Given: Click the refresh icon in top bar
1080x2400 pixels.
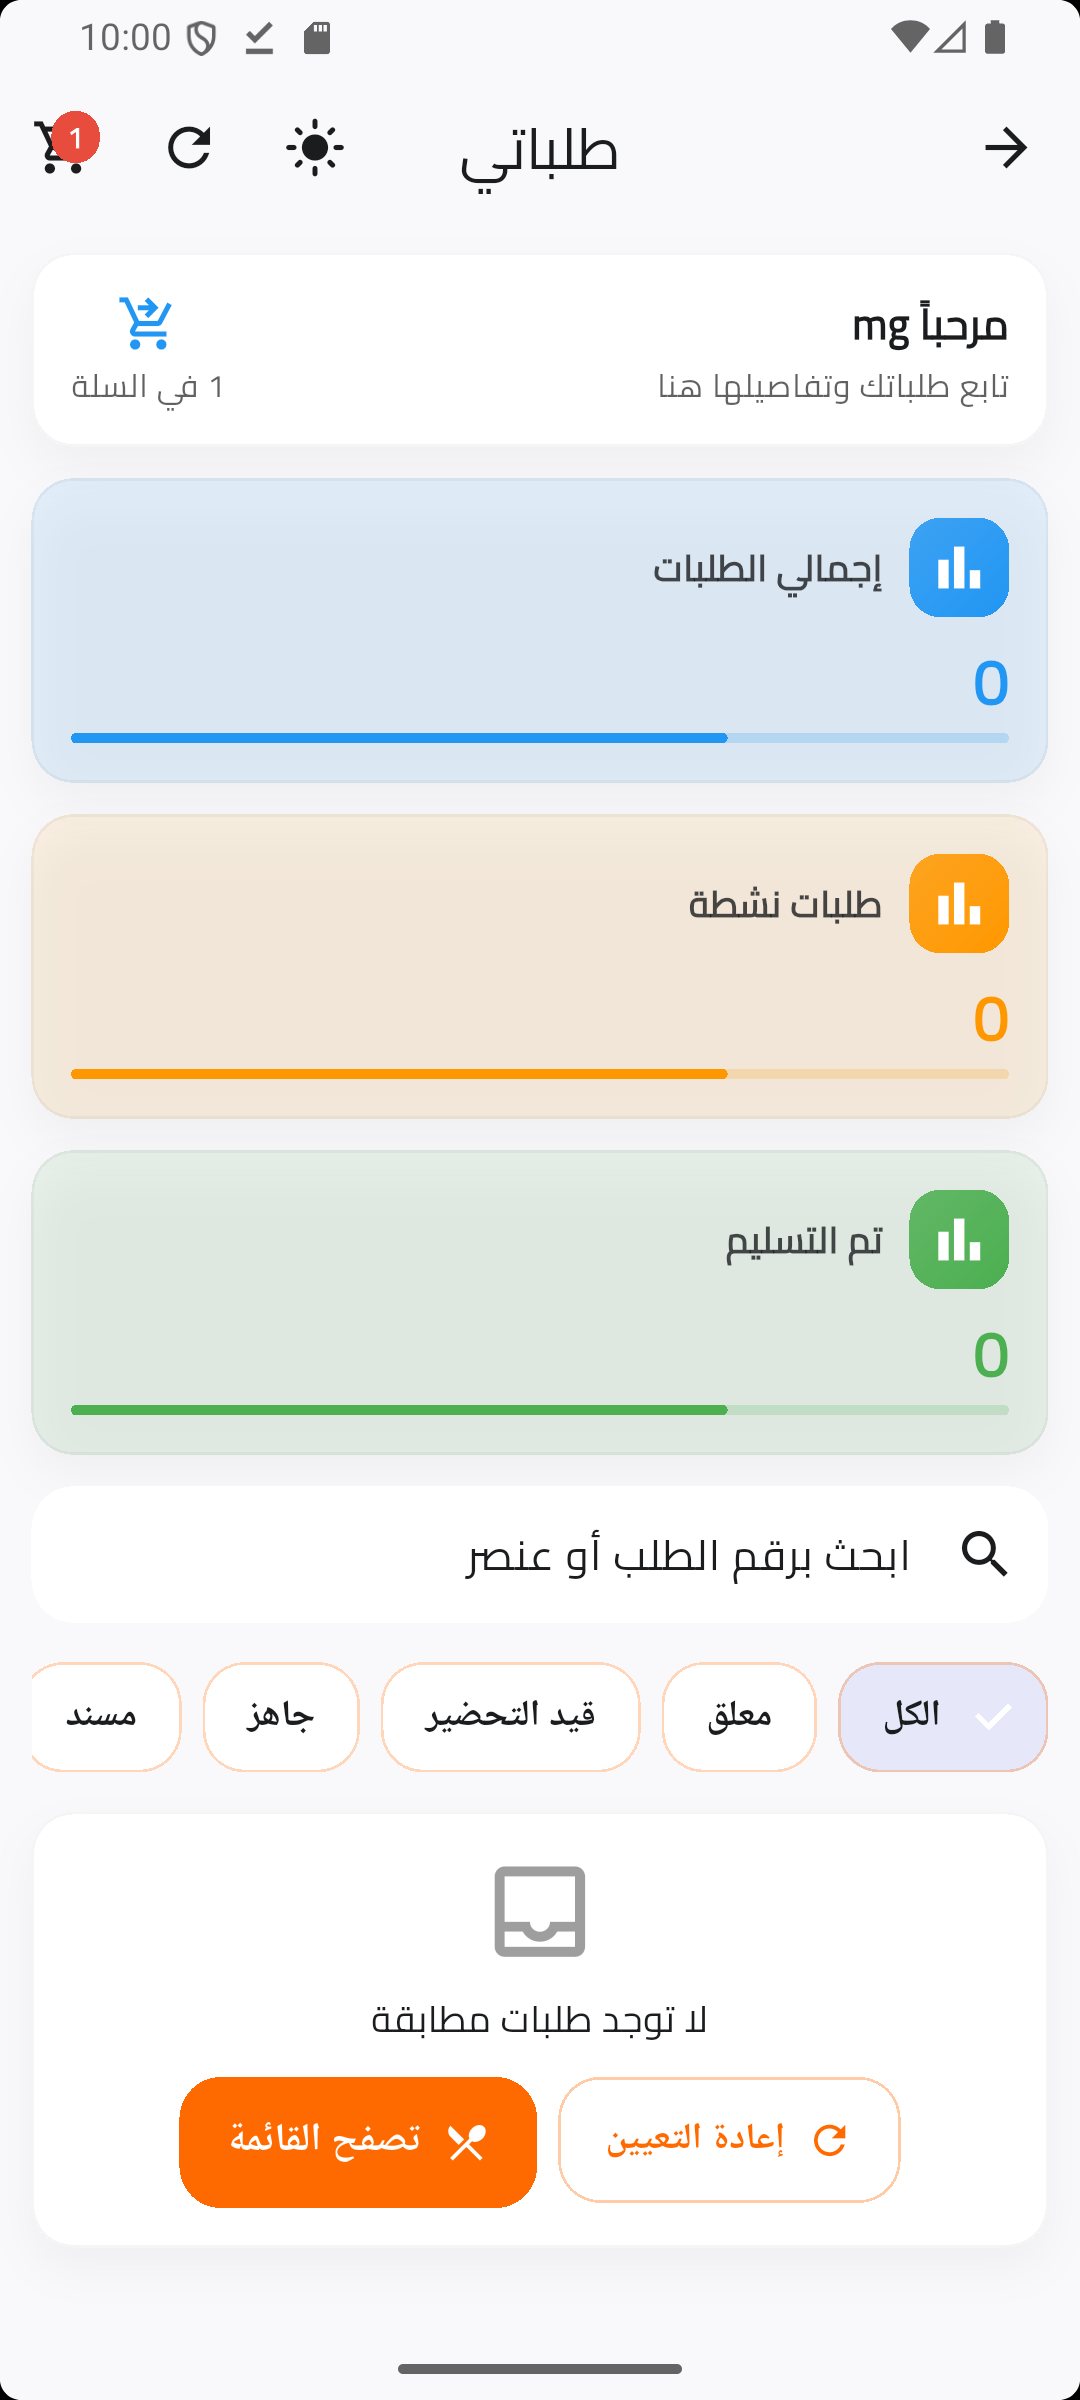Looking at the screenshot, I should tap(189, 148).
